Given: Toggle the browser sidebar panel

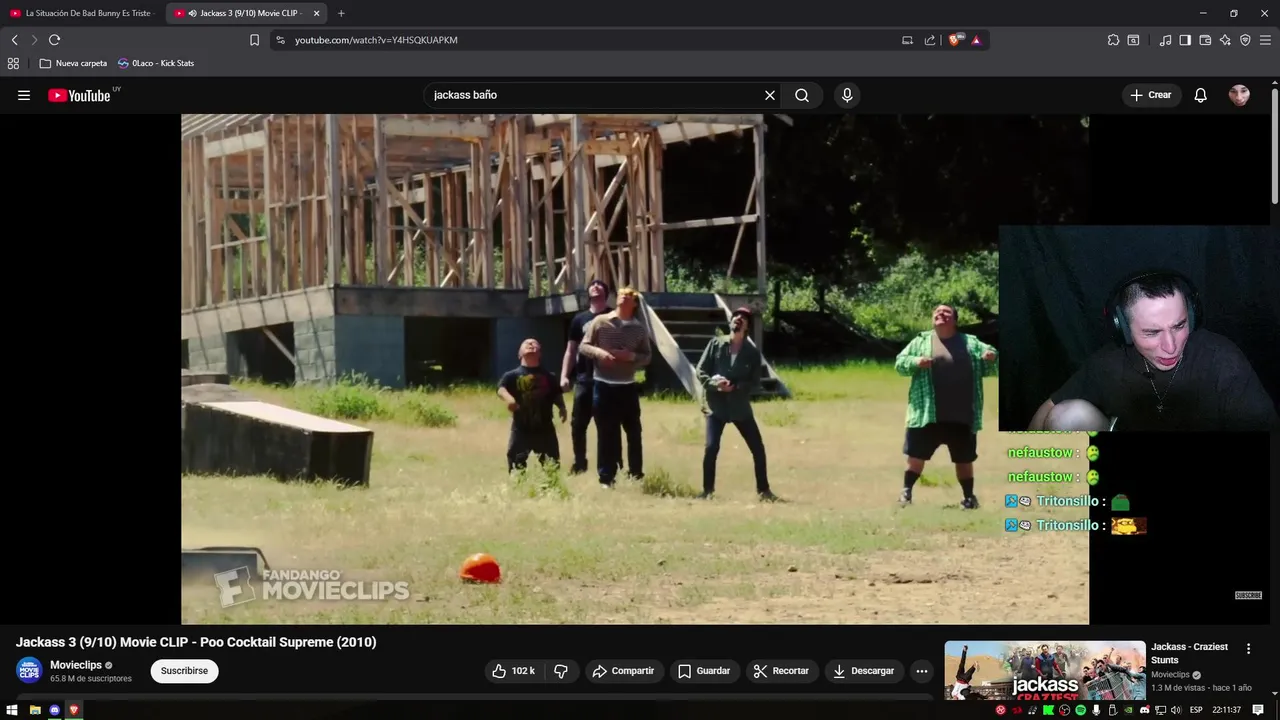Looking at the screenshot, I should (1185, 40).
